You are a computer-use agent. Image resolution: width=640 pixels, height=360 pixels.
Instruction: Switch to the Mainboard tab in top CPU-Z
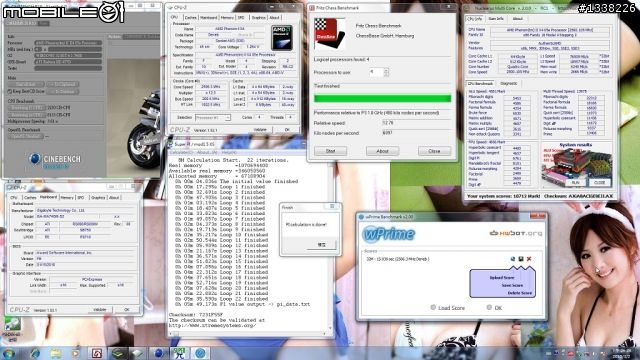click(209, 18)
